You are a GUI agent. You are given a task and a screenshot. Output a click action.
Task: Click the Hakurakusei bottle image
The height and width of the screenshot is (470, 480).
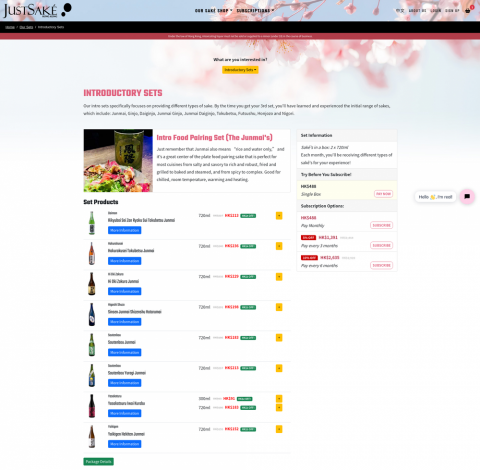click(92, 253)
